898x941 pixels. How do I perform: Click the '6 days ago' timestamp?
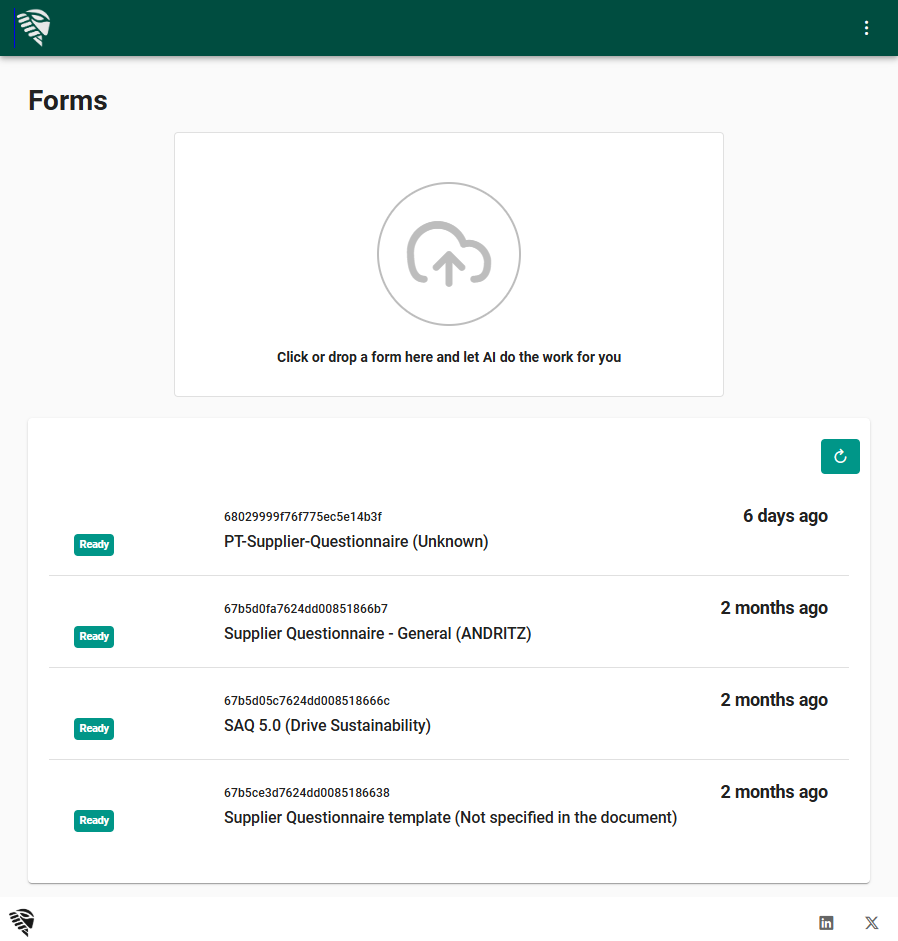(785, 516)
